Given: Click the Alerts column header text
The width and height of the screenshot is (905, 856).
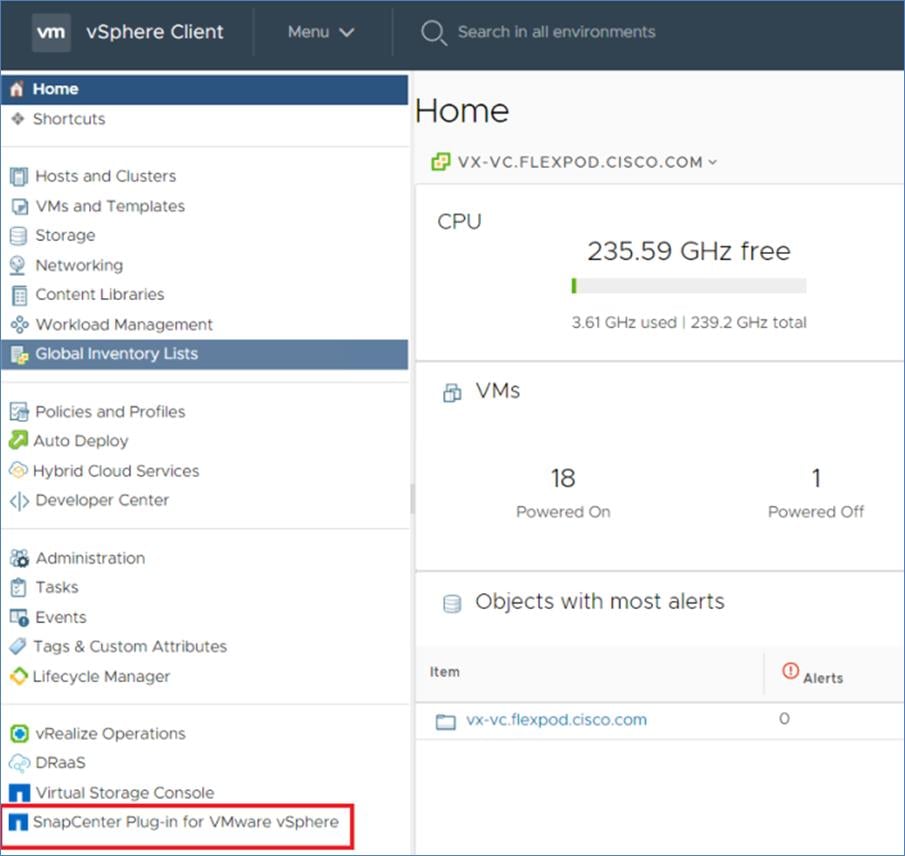Looking at the screenshot, I should click(823, 678).
